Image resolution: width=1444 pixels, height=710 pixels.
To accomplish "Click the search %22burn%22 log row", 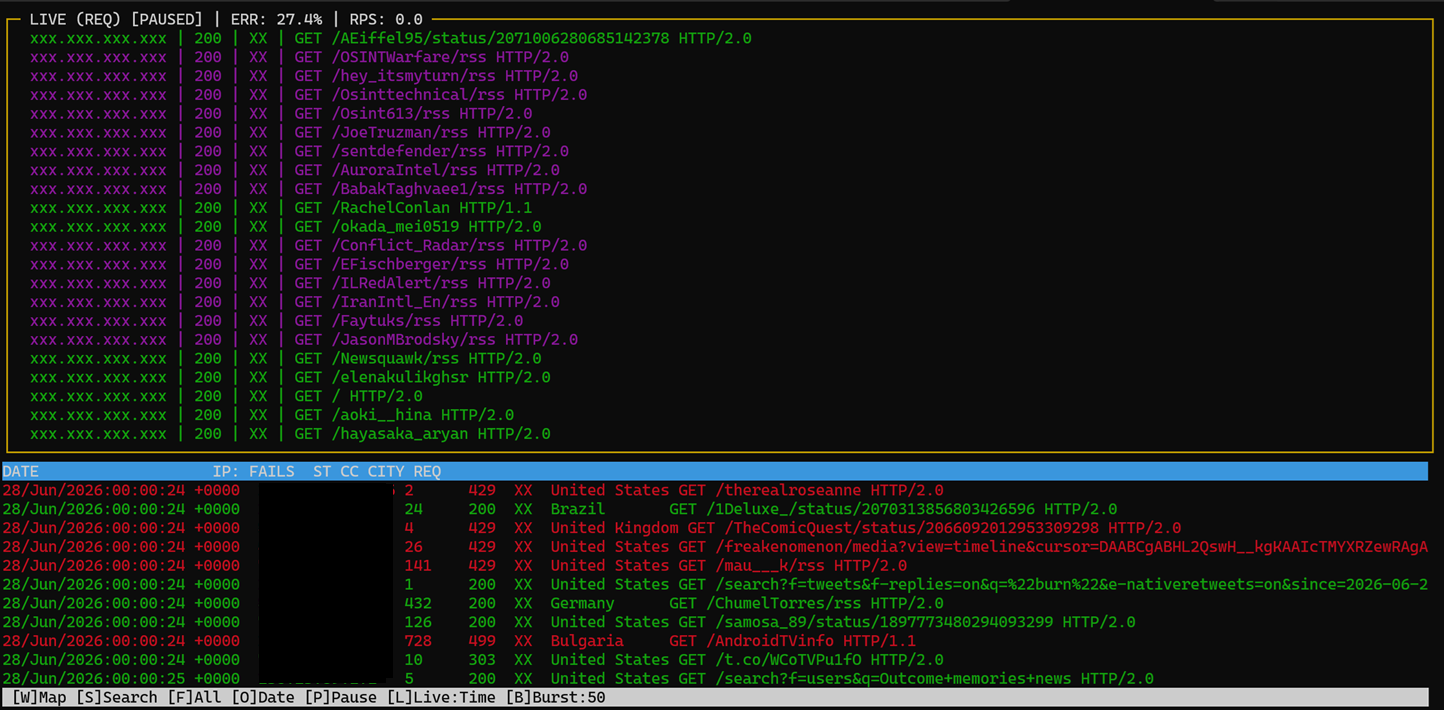I will [715, 584].
